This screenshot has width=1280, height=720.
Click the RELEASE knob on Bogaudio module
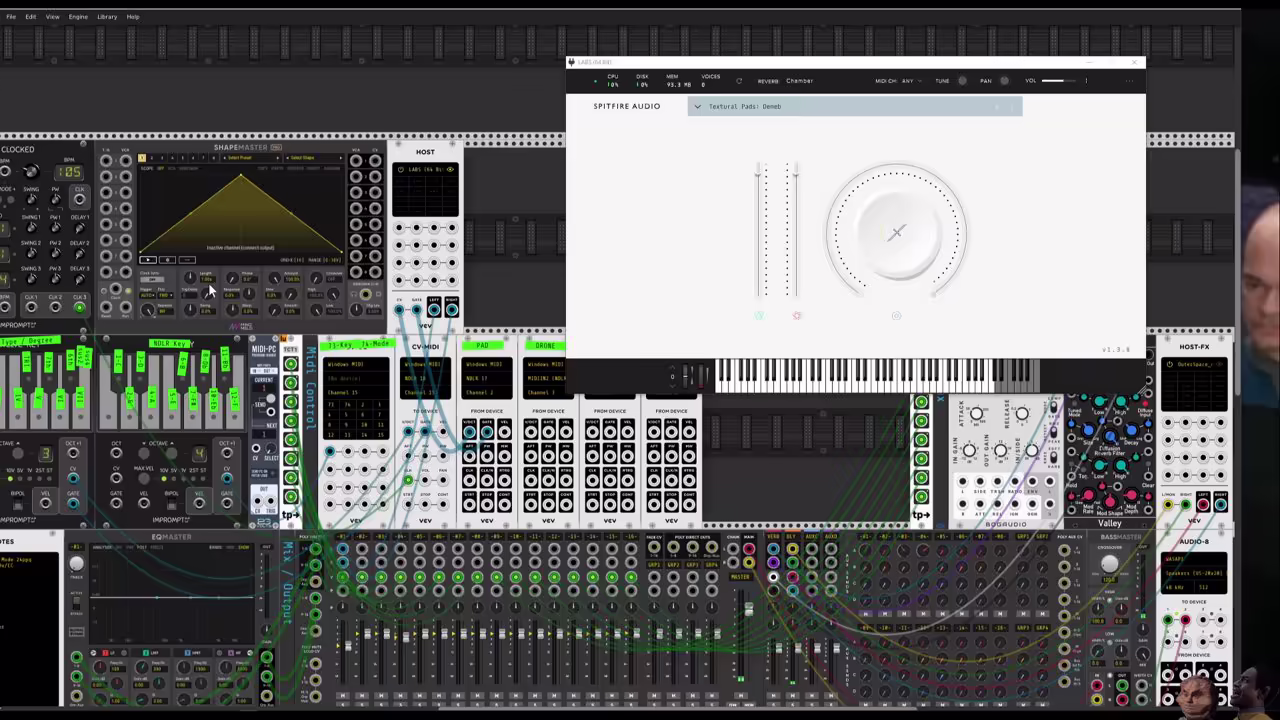coord(1021,415)
